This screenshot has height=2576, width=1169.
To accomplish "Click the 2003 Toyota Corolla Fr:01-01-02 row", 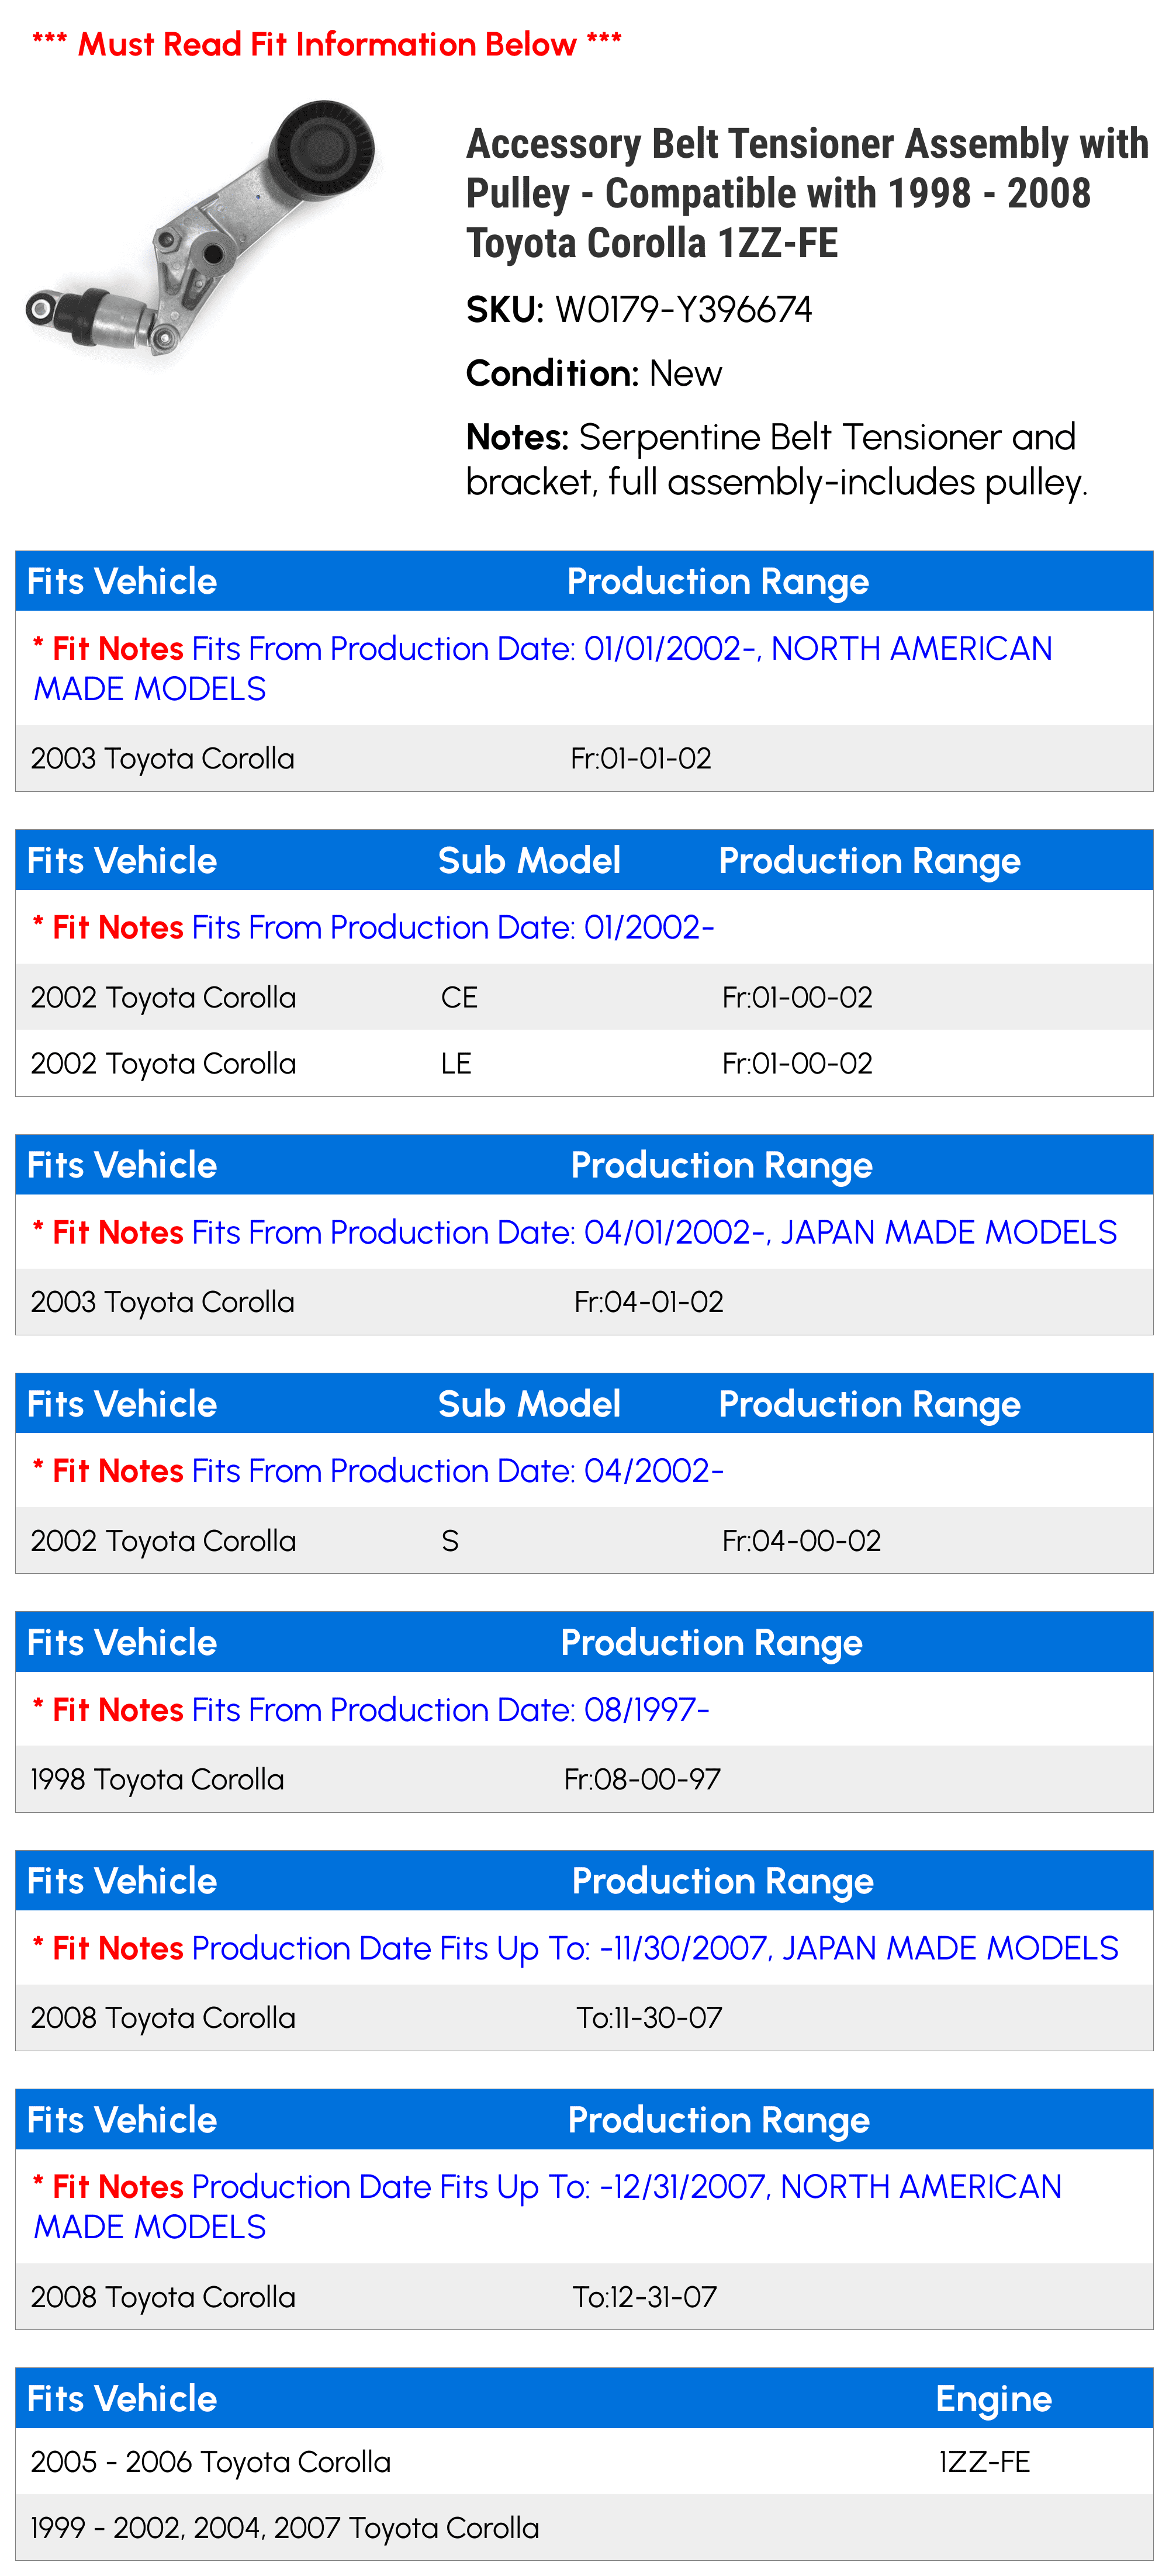I will pyautogui.click(x=584, y=759).
